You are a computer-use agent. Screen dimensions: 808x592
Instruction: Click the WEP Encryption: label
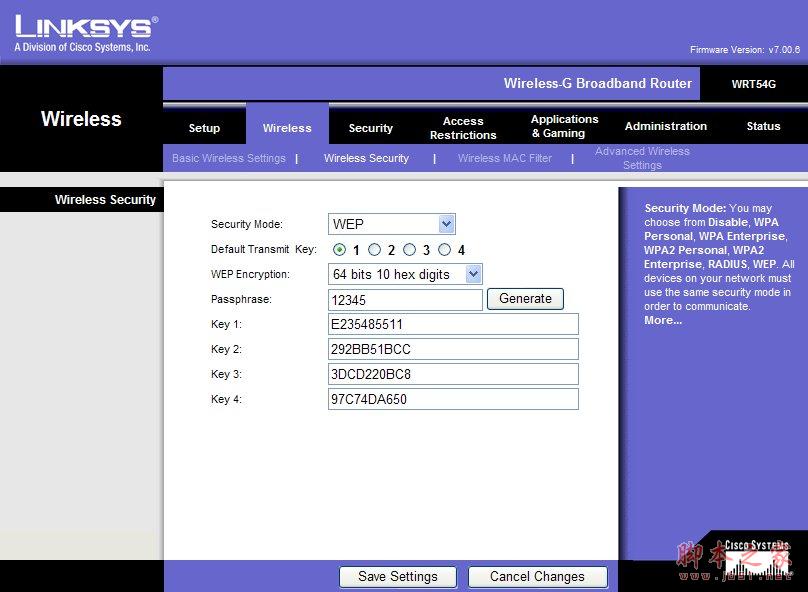tap(250, 274)
